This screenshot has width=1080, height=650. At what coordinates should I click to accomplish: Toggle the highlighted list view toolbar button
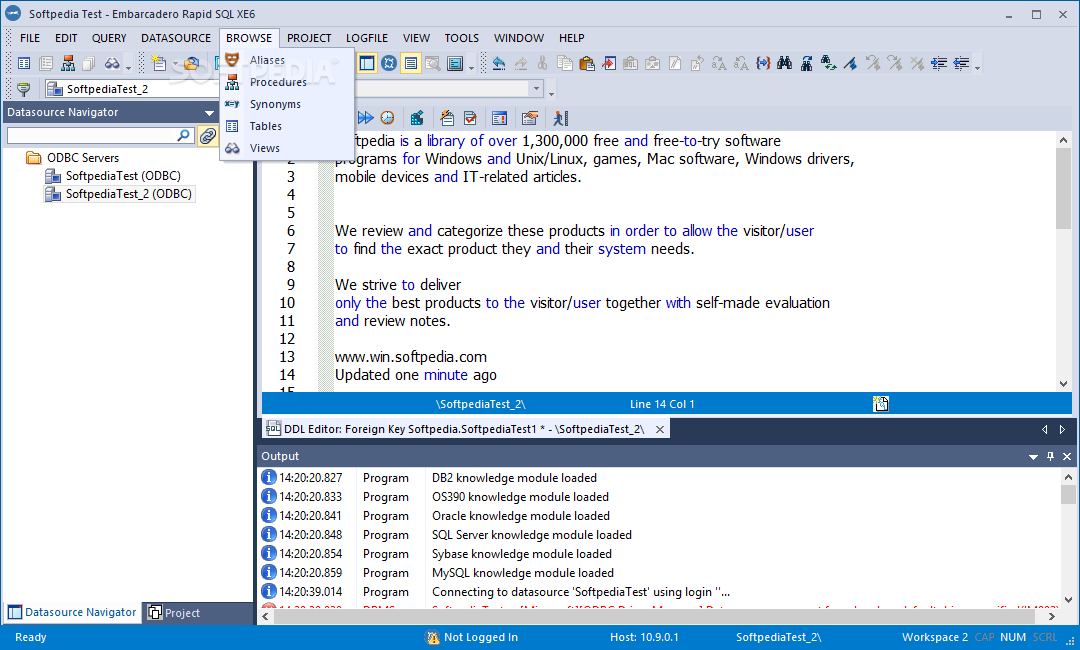pos(411,64)
